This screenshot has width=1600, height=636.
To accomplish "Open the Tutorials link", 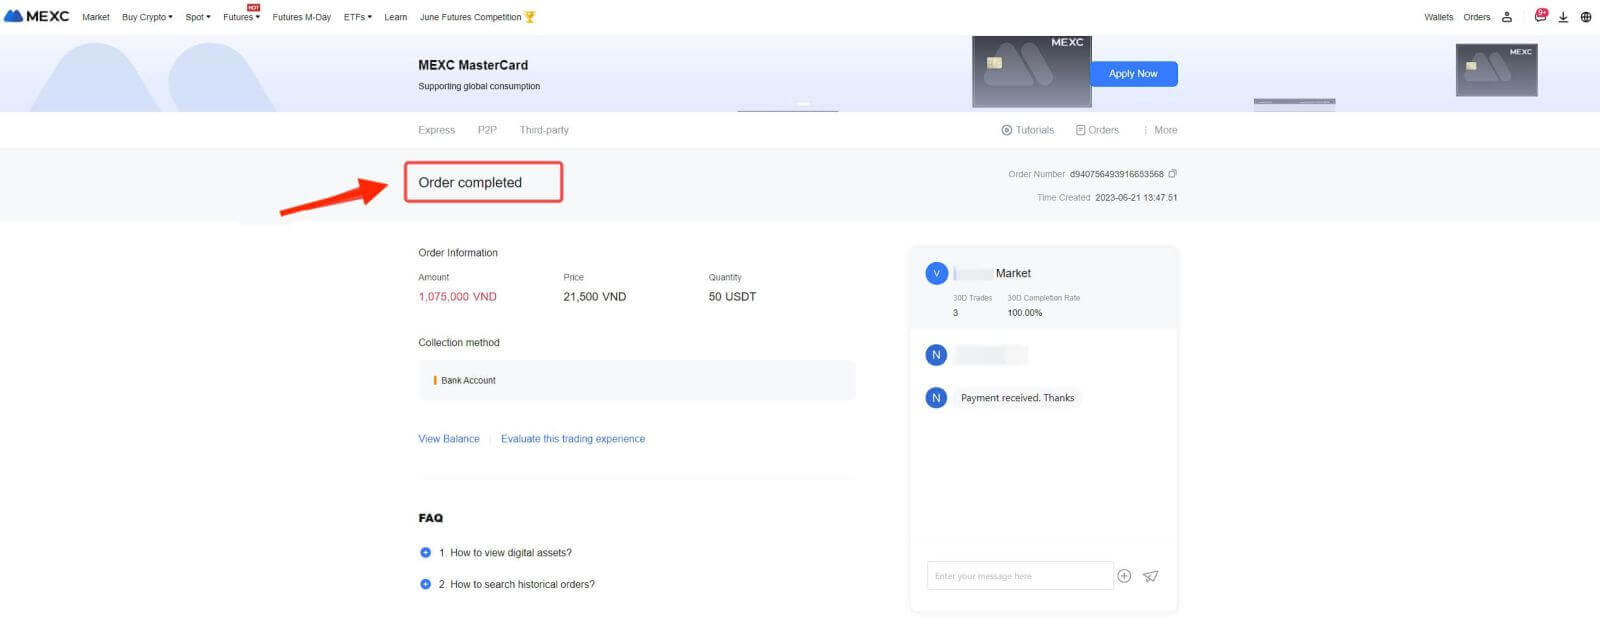I will [1027, 130].
